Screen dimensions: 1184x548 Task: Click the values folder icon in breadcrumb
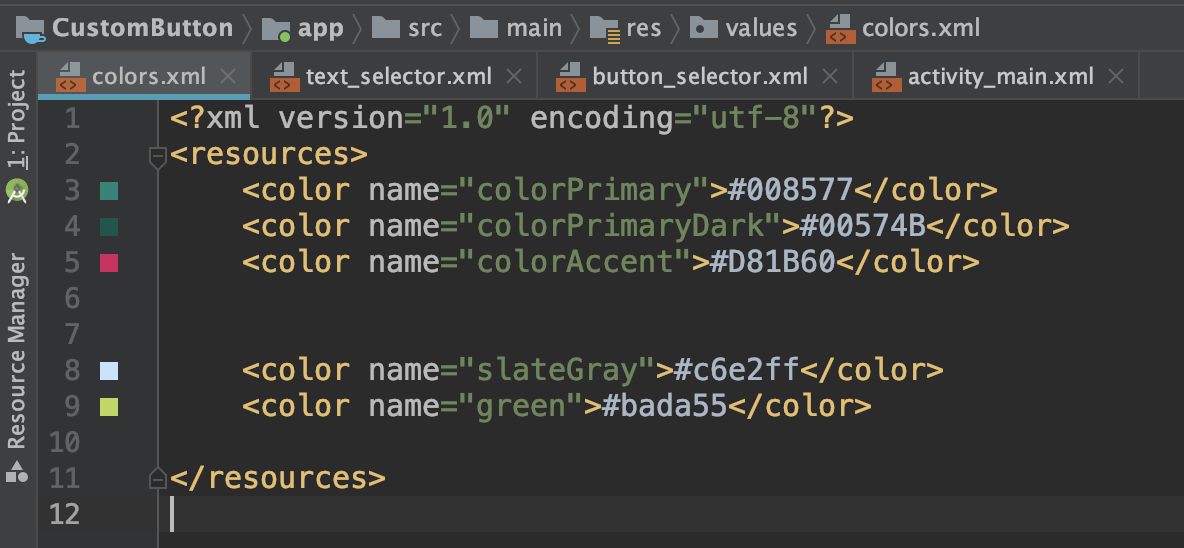704,29
